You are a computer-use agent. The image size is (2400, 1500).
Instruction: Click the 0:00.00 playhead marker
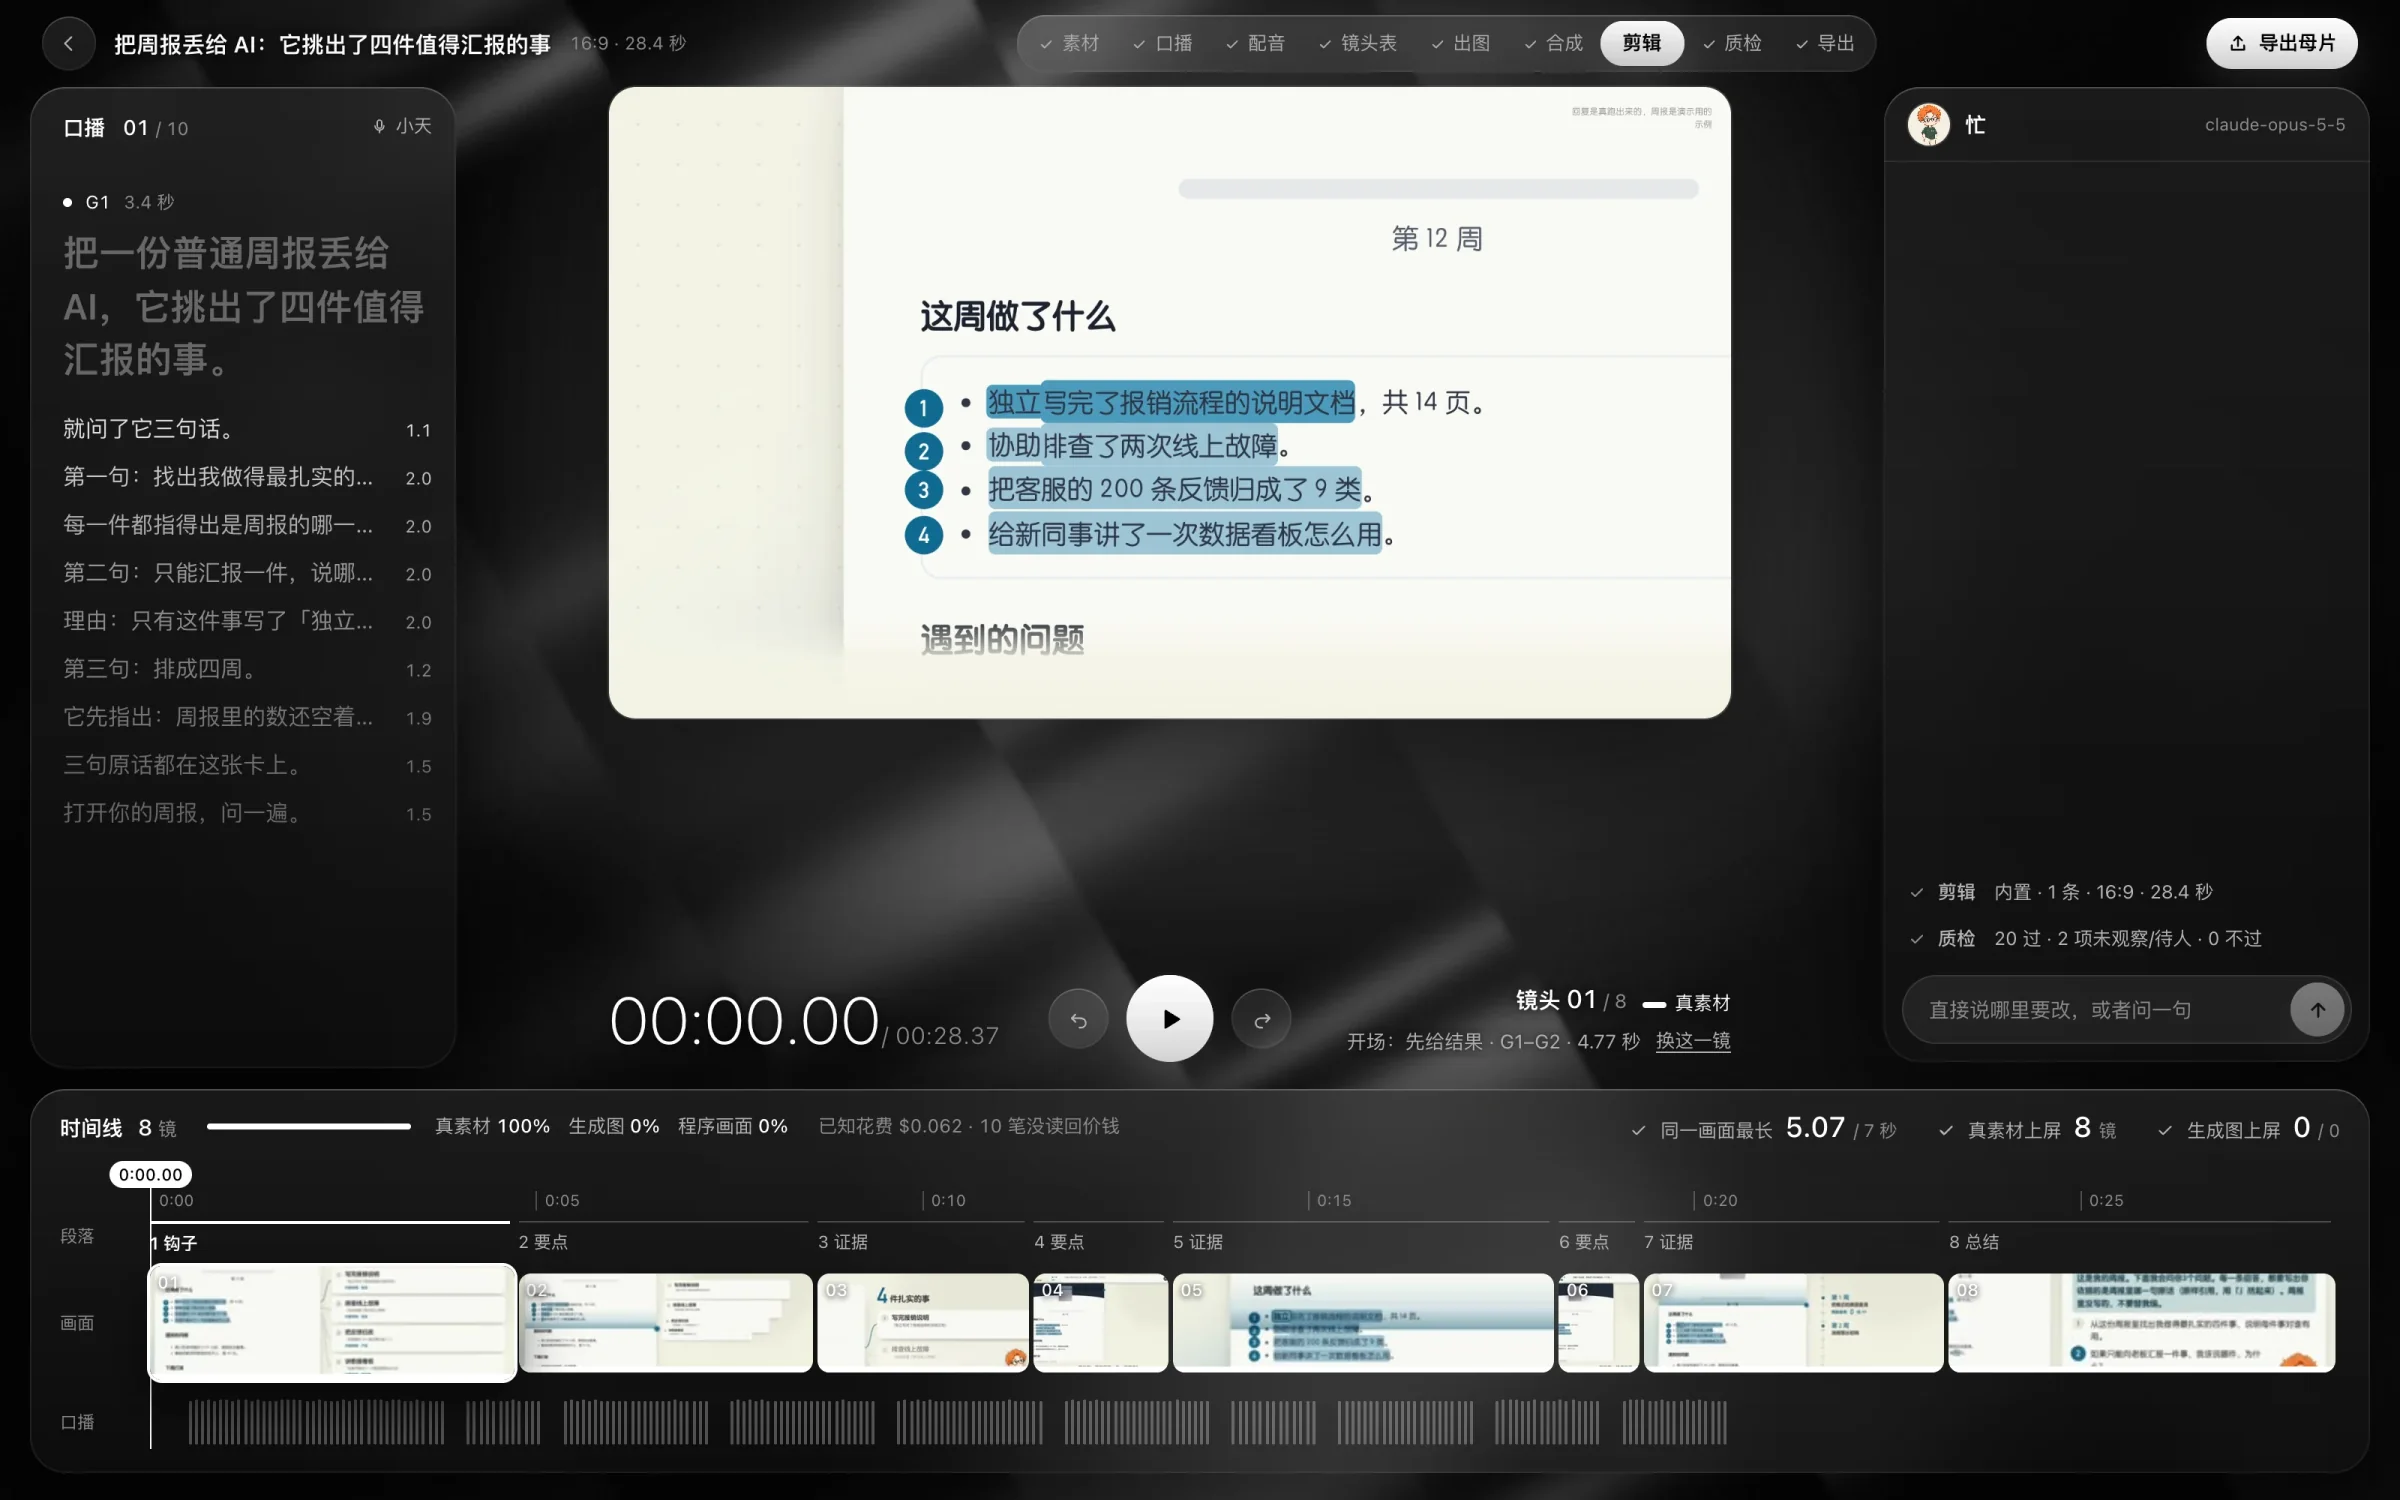click(x=150, y=1174)
